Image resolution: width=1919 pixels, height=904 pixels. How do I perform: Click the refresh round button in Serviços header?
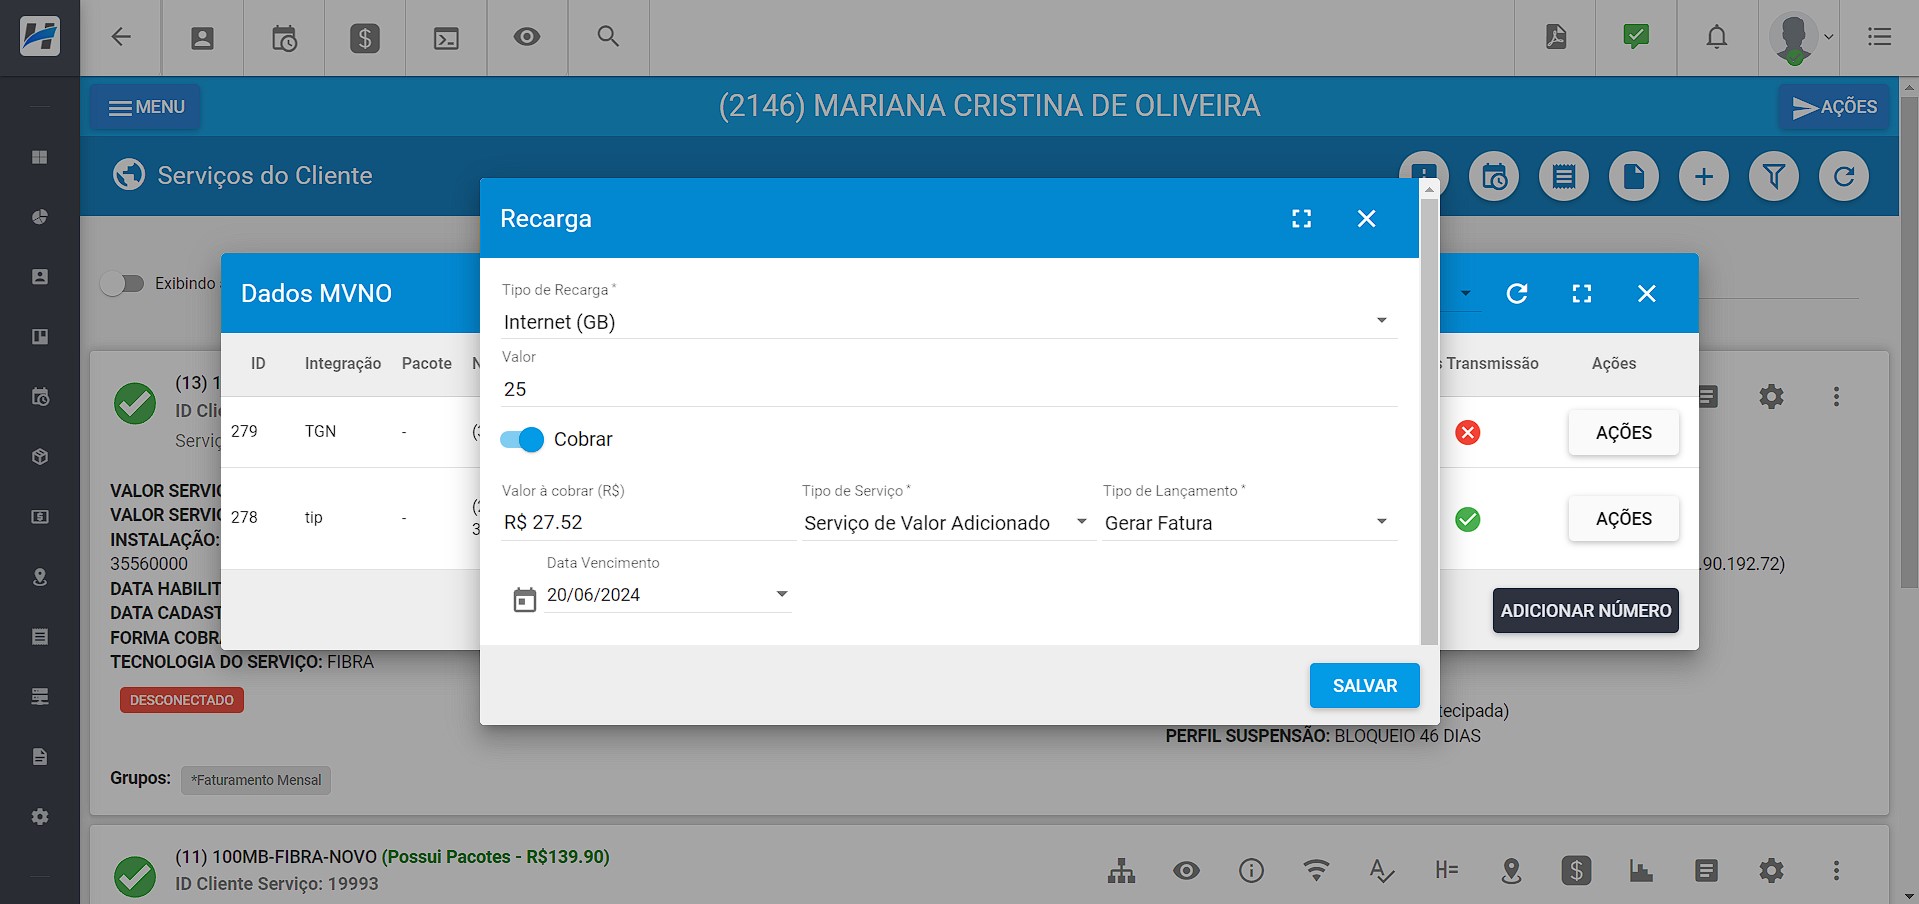click(x=1844, y=177)
